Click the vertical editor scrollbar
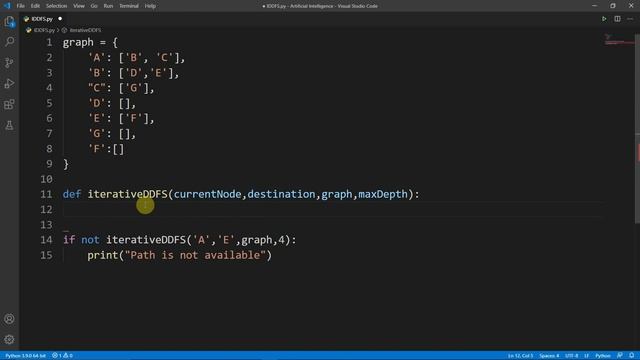Viewport: 640px width, 360px height. pyautogui.click(x=637, y=129)
